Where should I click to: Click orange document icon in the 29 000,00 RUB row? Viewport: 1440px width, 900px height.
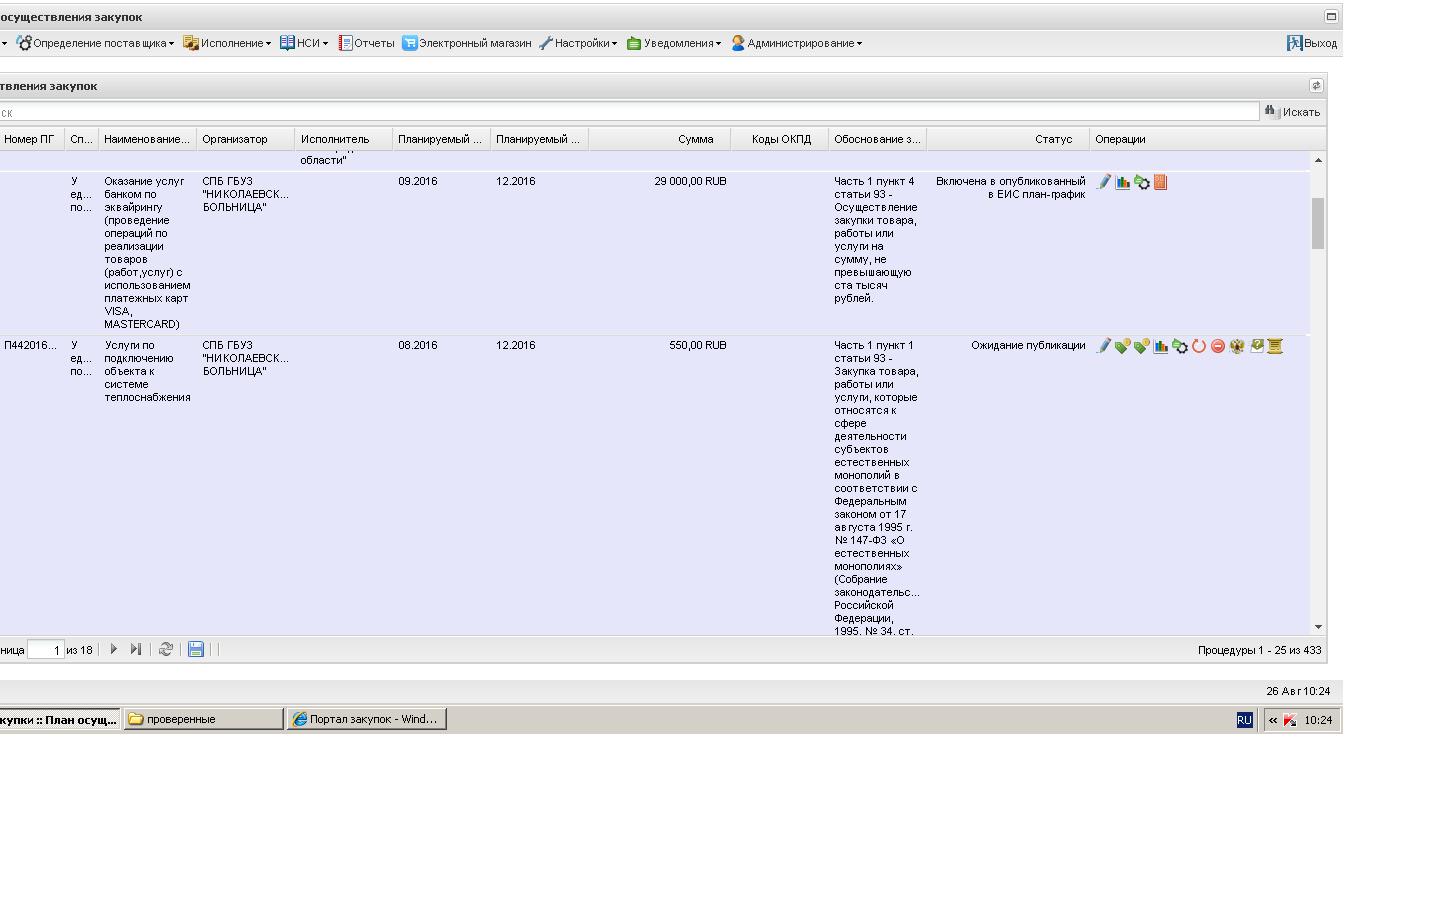[1161, 182]
